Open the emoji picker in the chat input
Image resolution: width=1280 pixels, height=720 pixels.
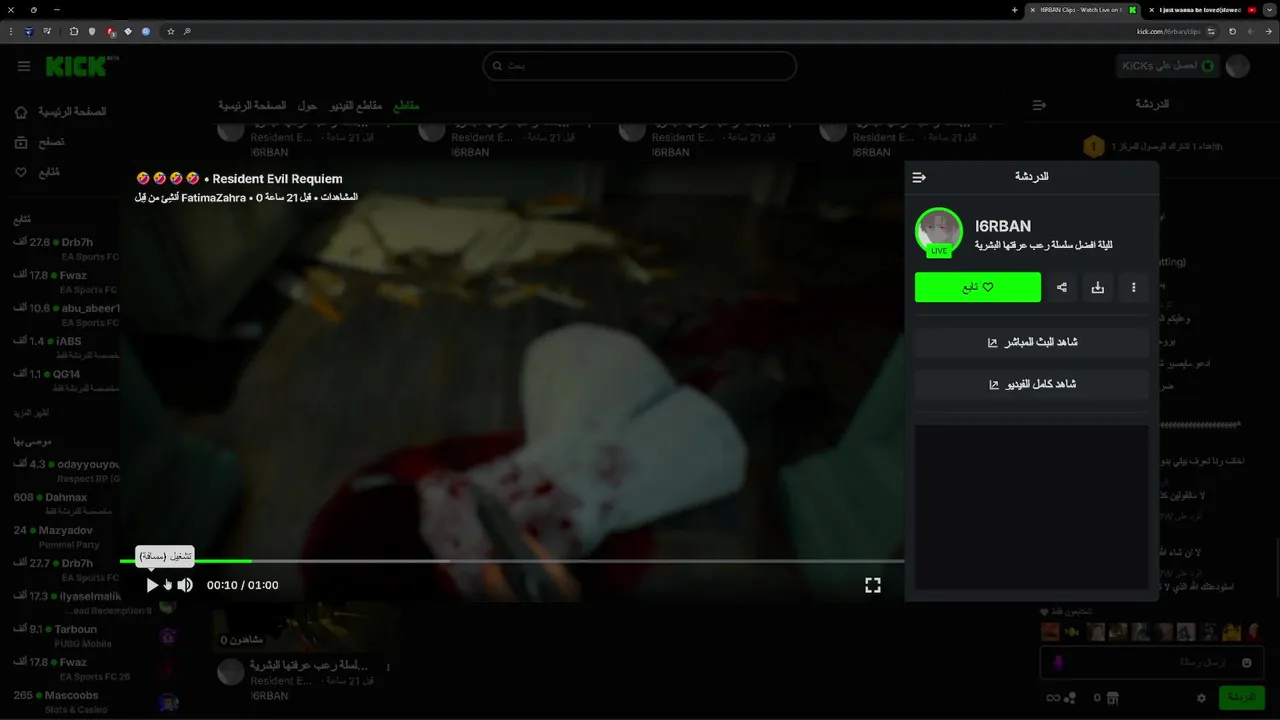click(1247, 662)
